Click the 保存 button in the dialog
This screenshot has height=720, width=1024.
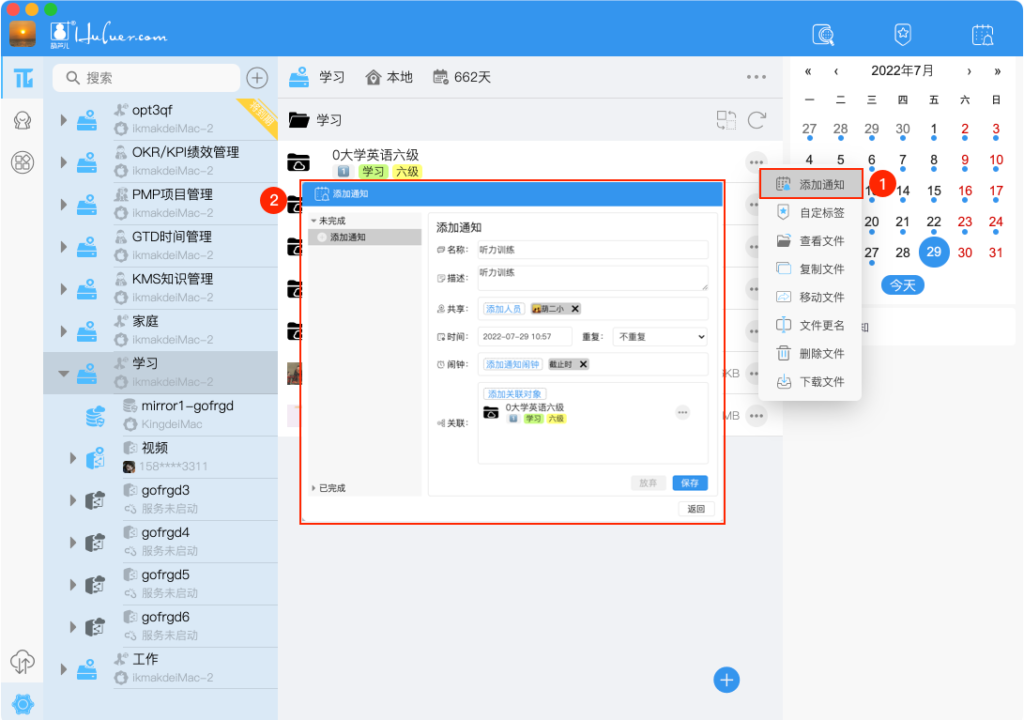click(x=690, y=483)
